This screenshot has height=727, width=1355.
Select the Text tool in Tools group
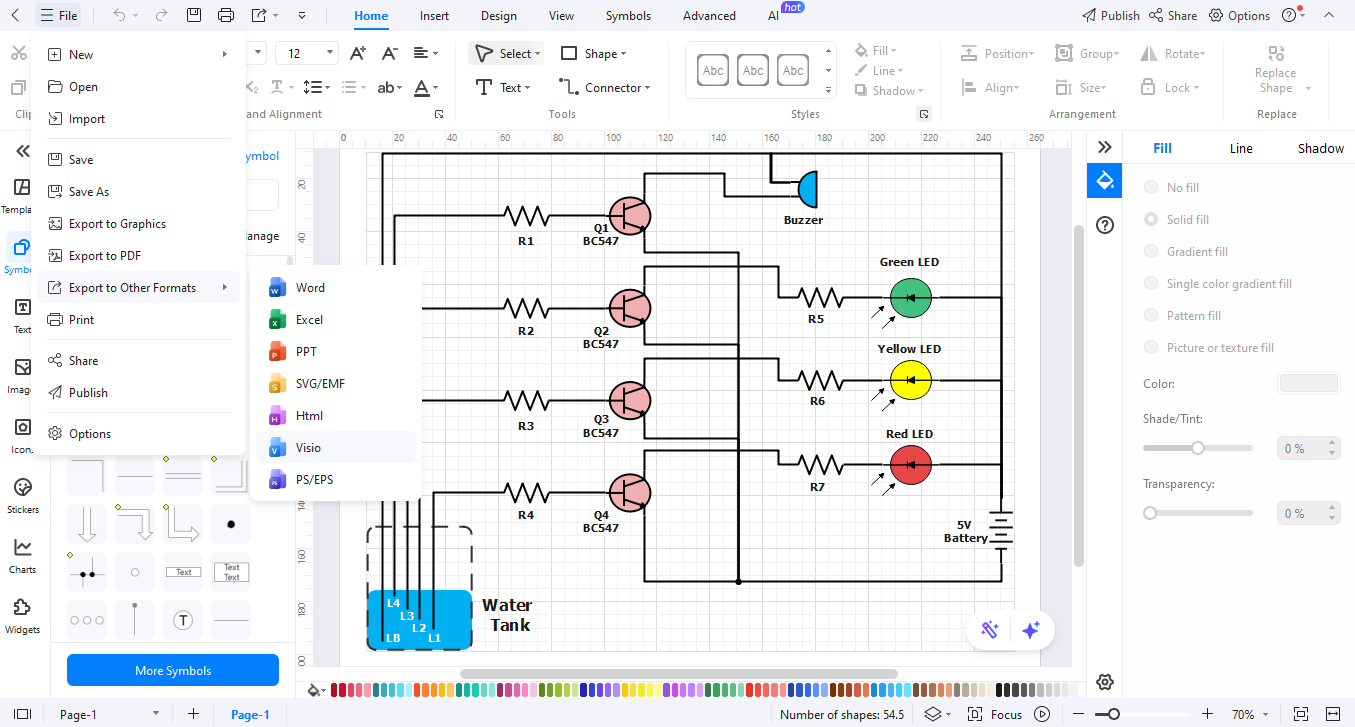click(x=501, y=88)
